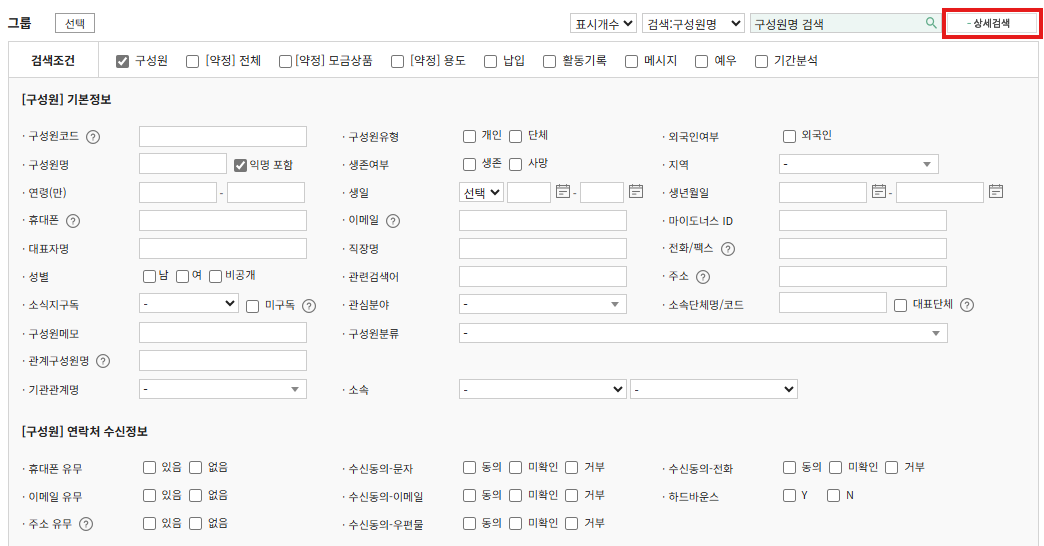
Task: Open help icon next to 미구독
Action: coord(309,306)
